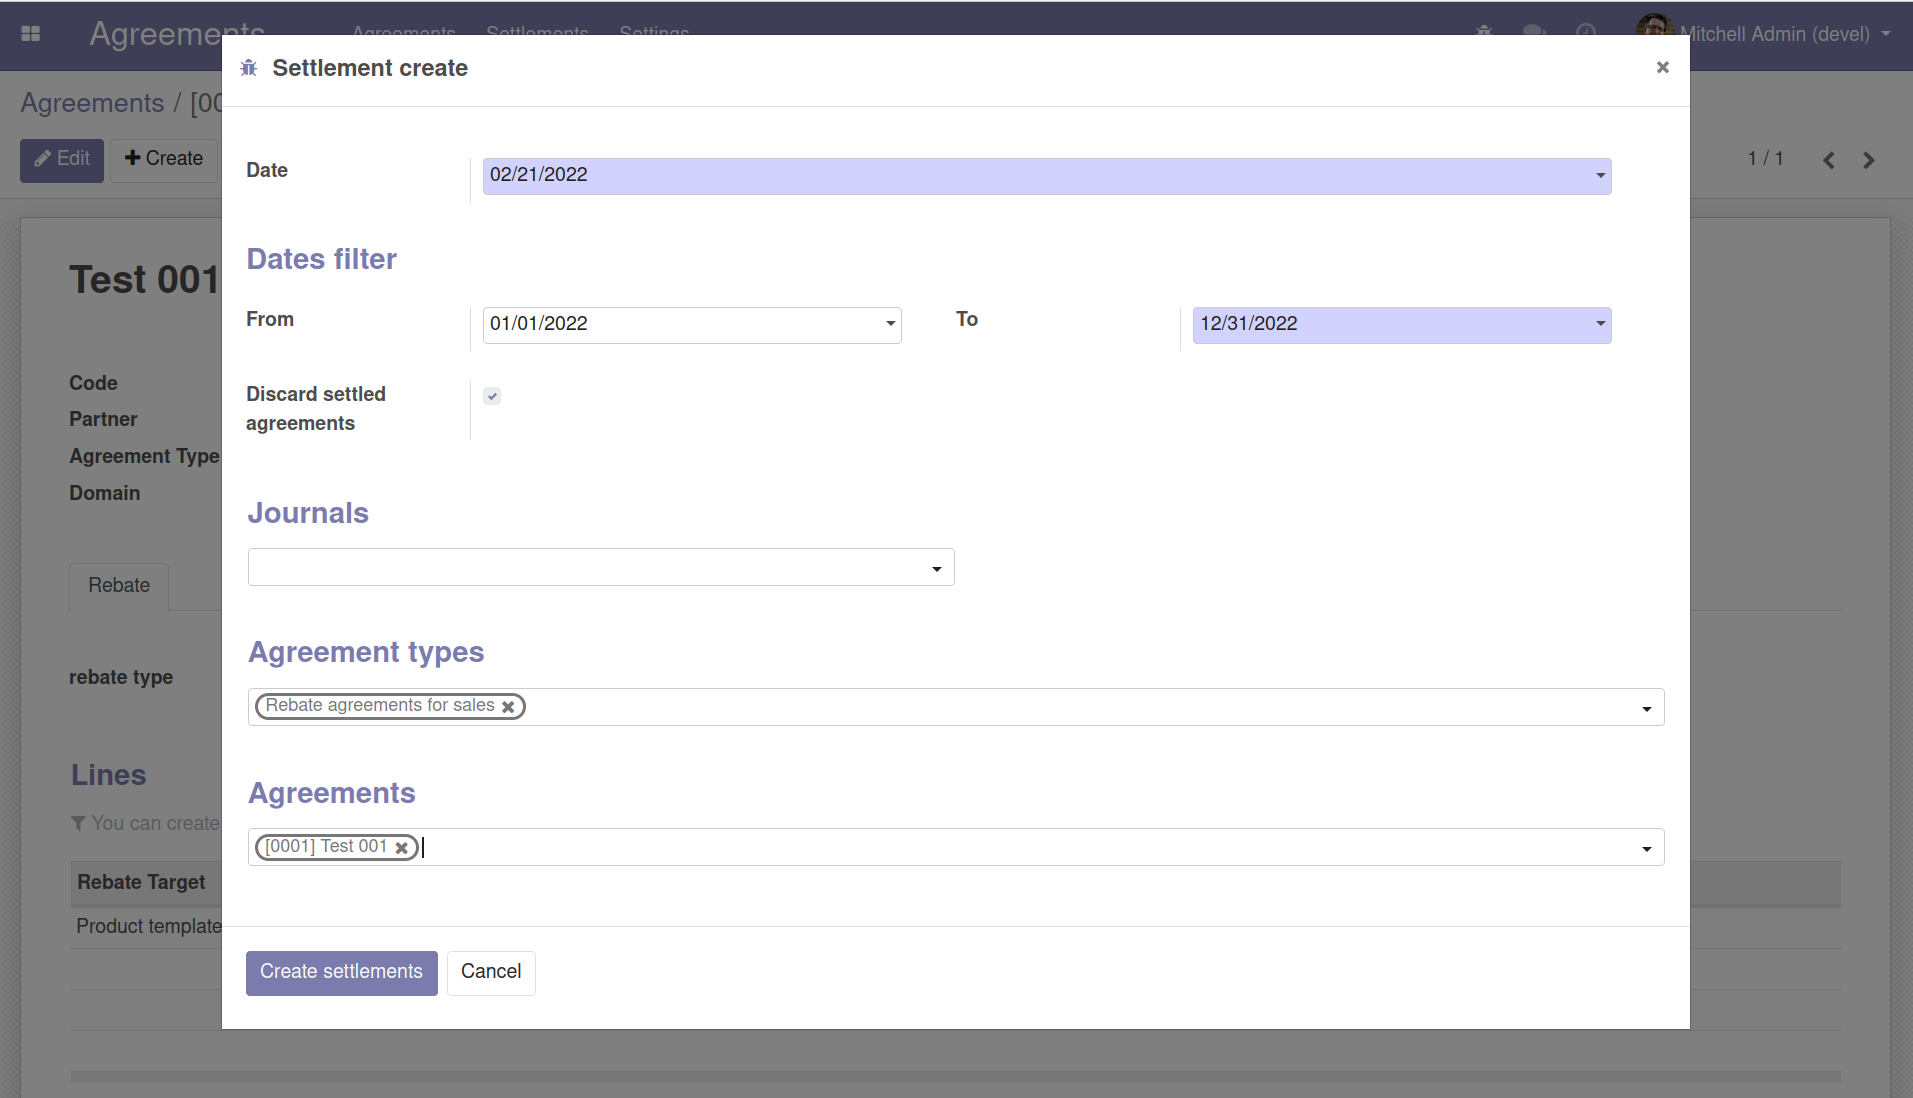Open the Date field dropdown arrow
Viewport: 1913px width, 1098px height.
[1600, 176]
